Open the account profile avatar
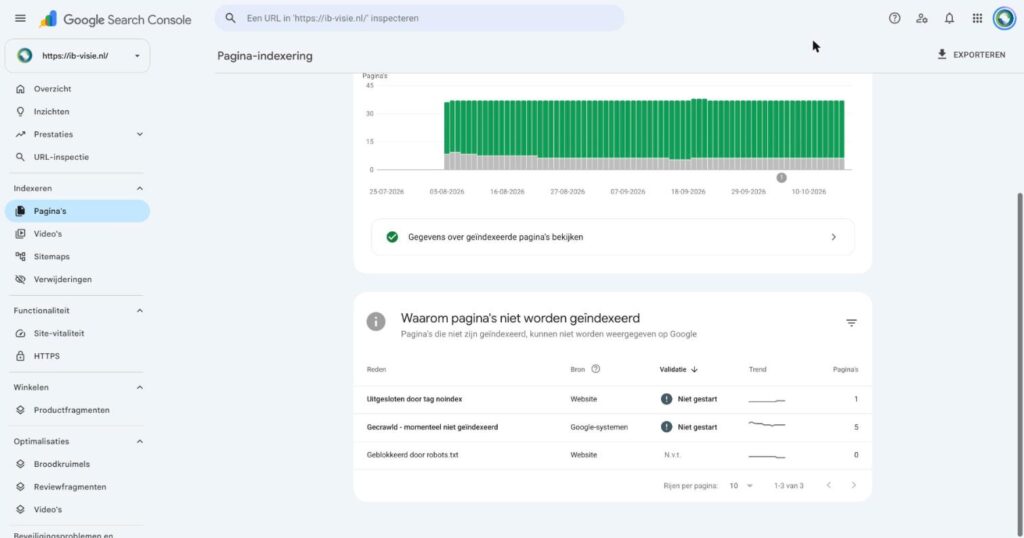This screenshot has height=538, width=1024. 1004,18
